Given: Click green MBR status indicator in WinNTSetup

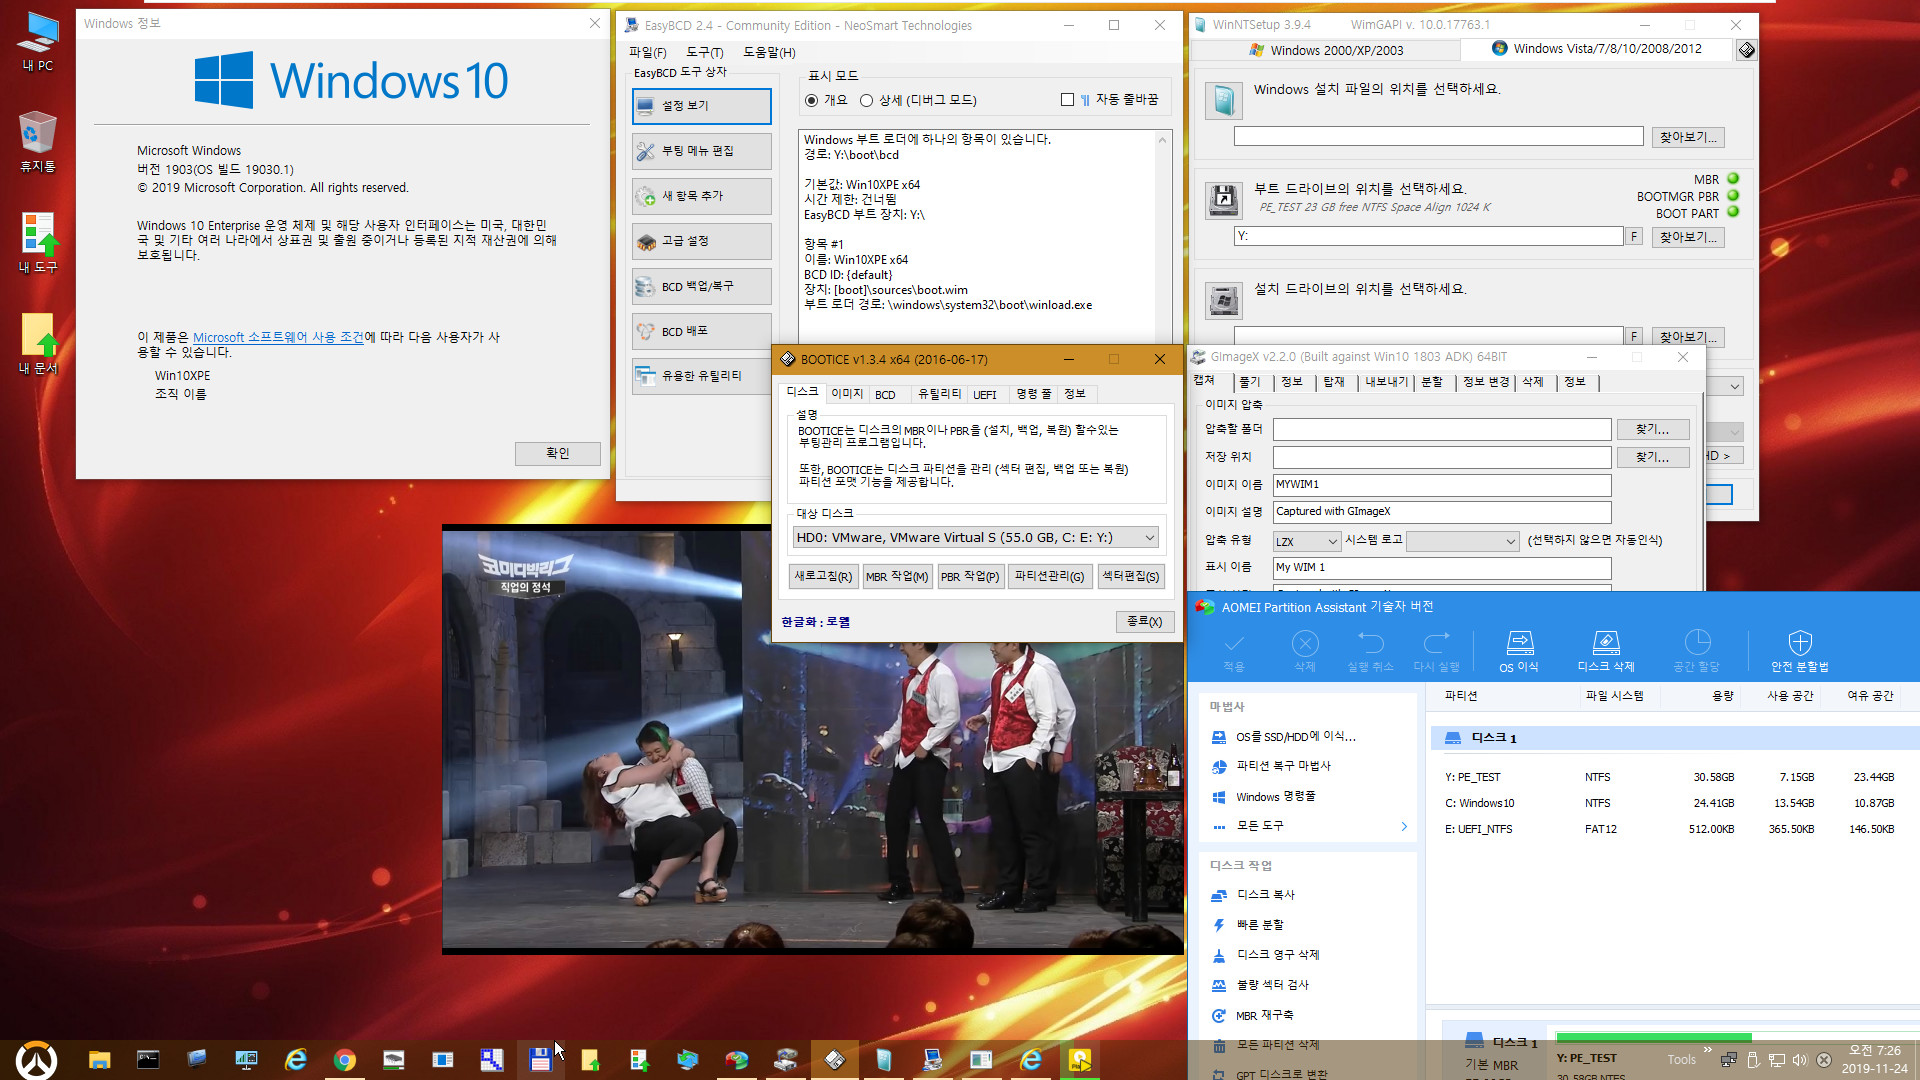Looking at the screenshot, I should [1733, 180].
